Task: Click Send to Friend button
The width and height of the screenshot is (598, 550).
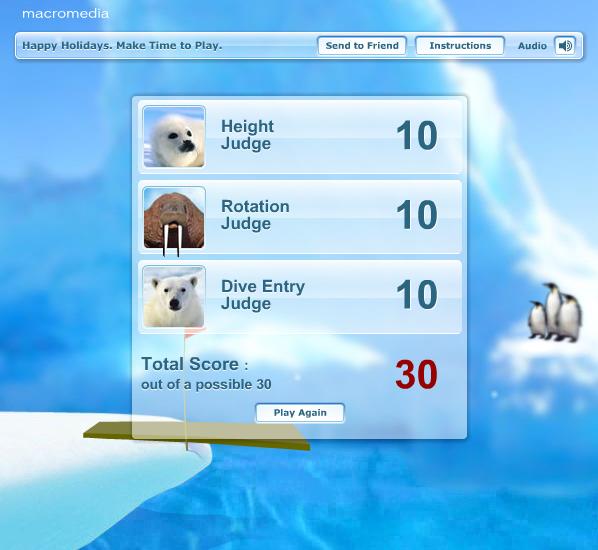Action: (362, 46)
